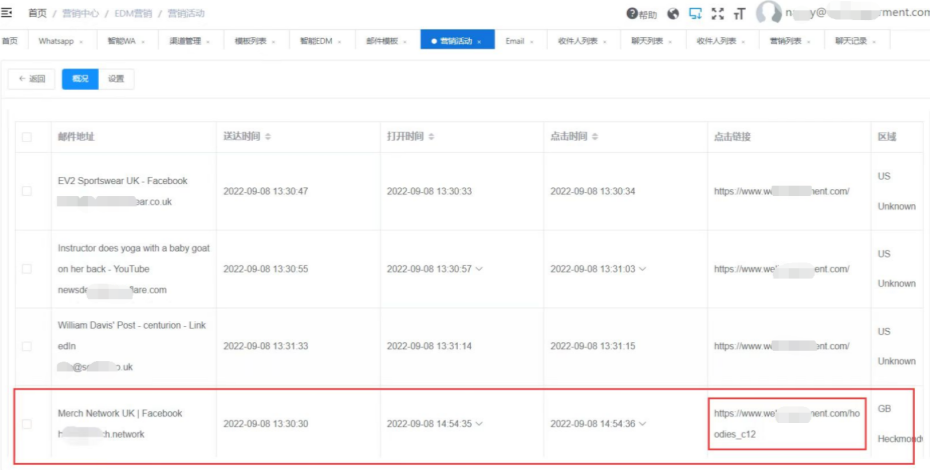The image size is (930, 470).
Task: Expand click times next to 13:31:03
Action: pos(642,269)
